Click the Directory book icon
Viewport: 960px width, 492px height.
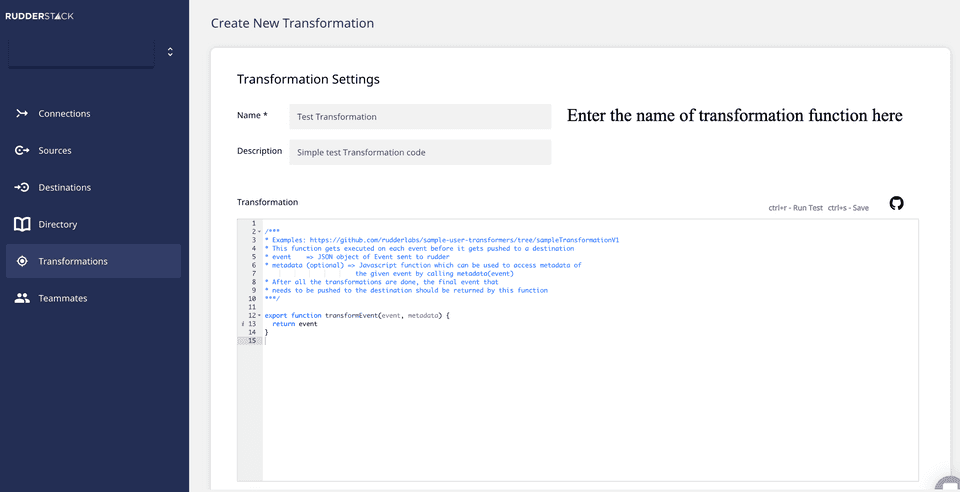[22, 224]
